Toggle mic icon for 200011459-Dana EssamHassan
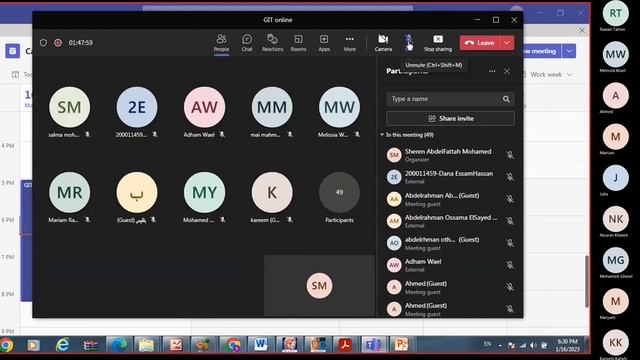 coord(510,177)
